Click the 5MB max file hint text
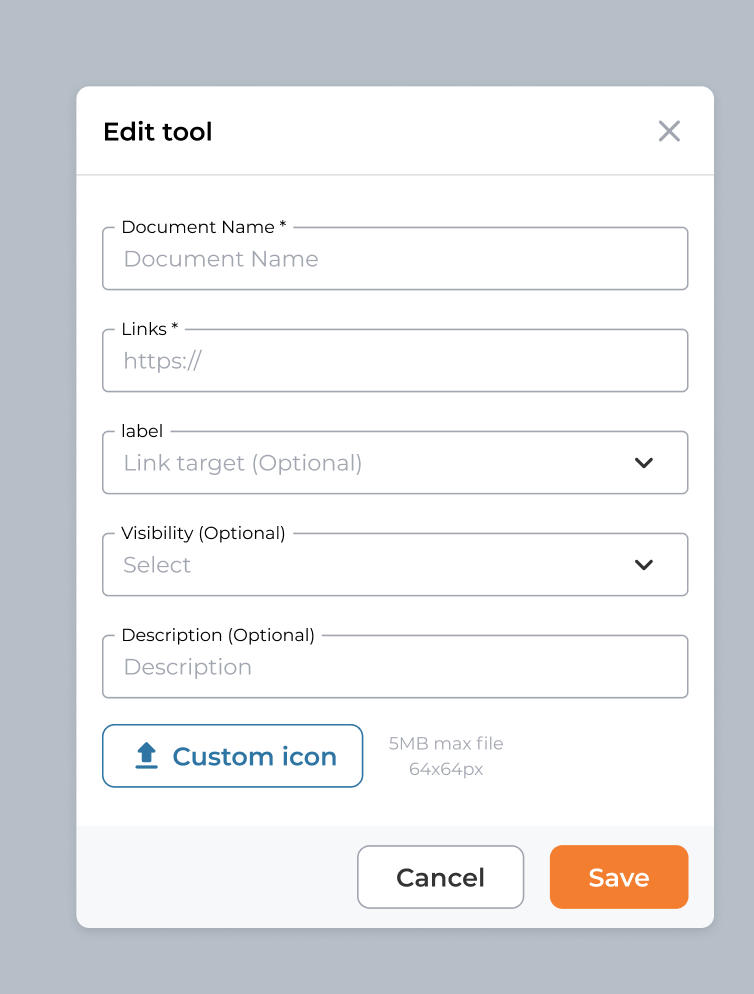 point(445,743)
